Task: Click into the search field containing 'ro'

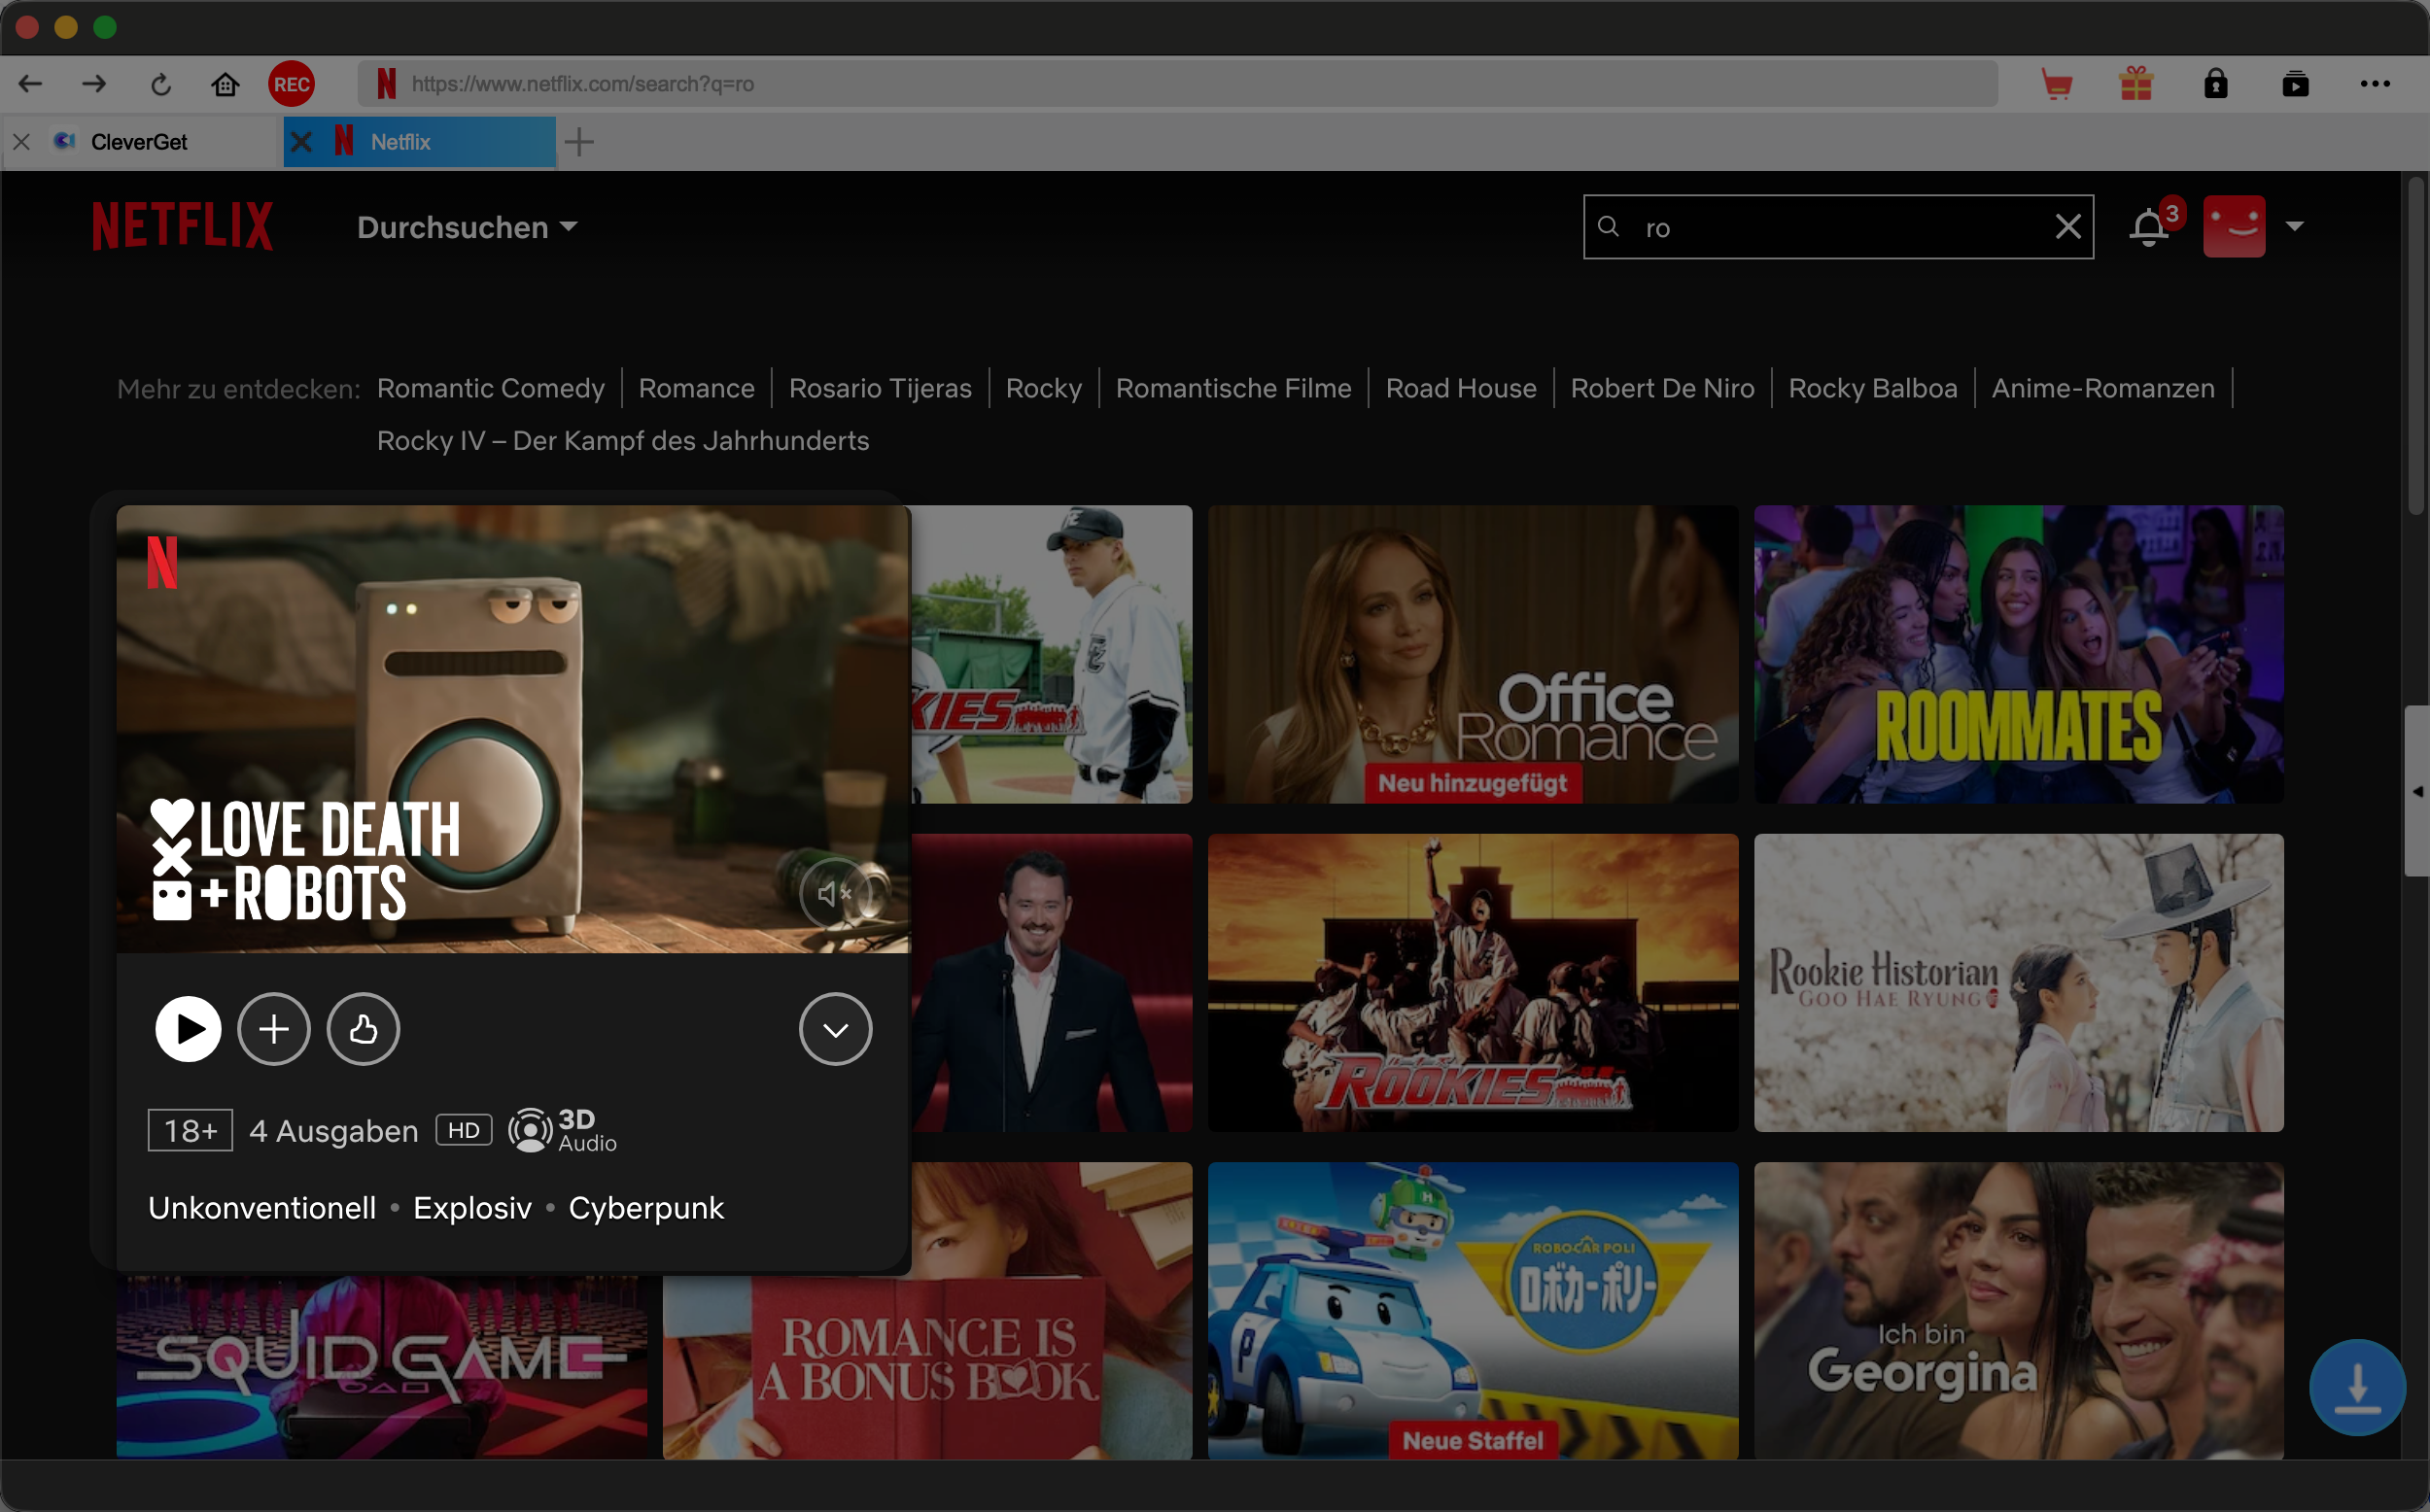Action: pyautogui.click(x=1838, y=227)
